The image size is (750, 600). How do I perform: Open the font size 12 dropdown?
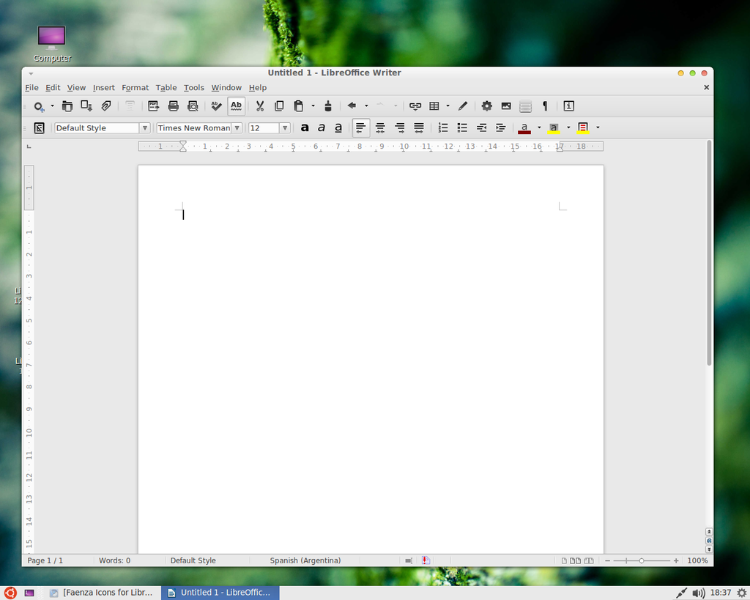[285, 128]
